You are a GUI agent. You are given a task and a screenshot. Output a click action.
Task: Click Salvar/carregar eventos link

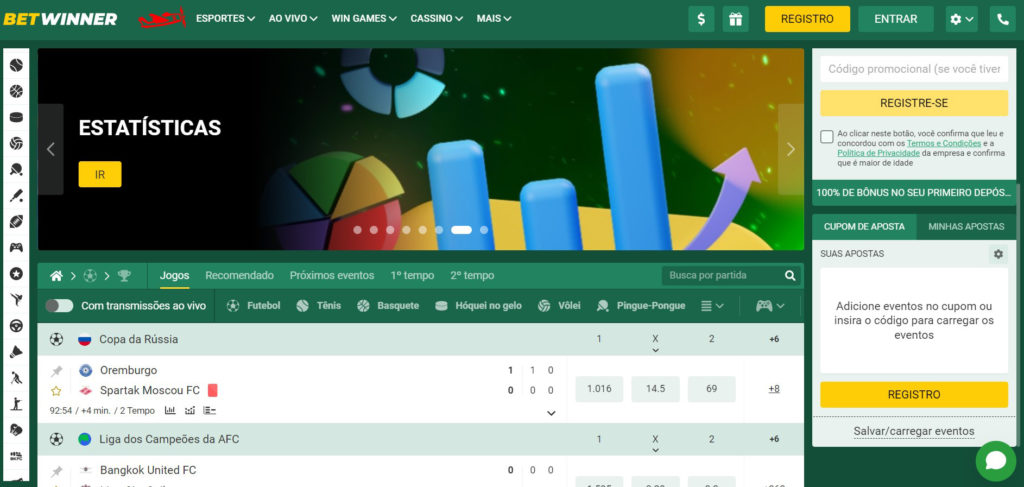(x=914, y=432)
